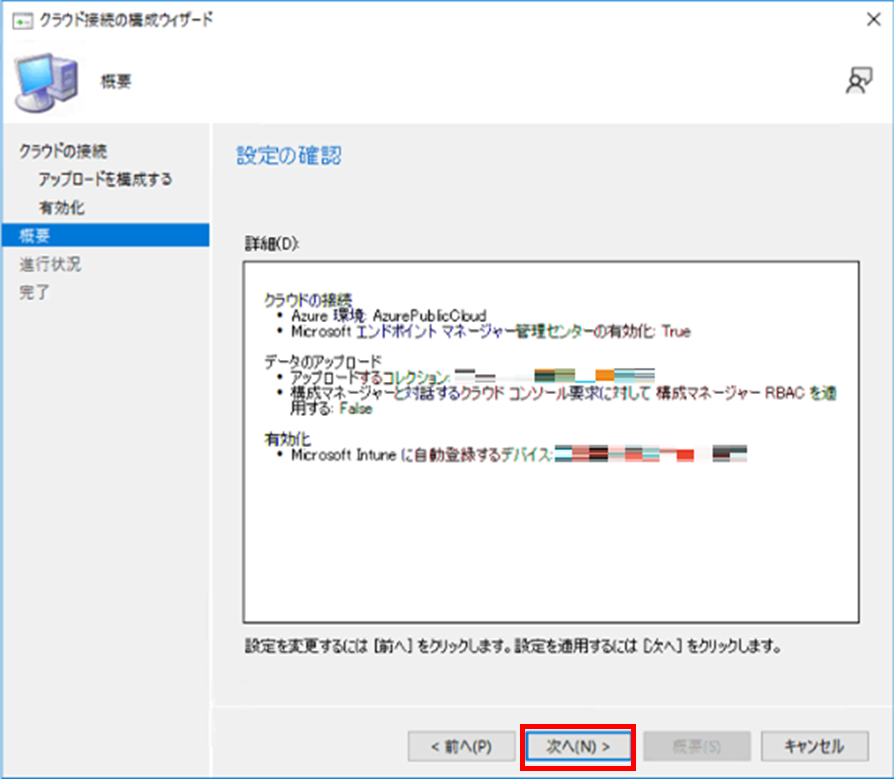
Task: Click the 設定の確認 page heading
Action: (289, 155)
